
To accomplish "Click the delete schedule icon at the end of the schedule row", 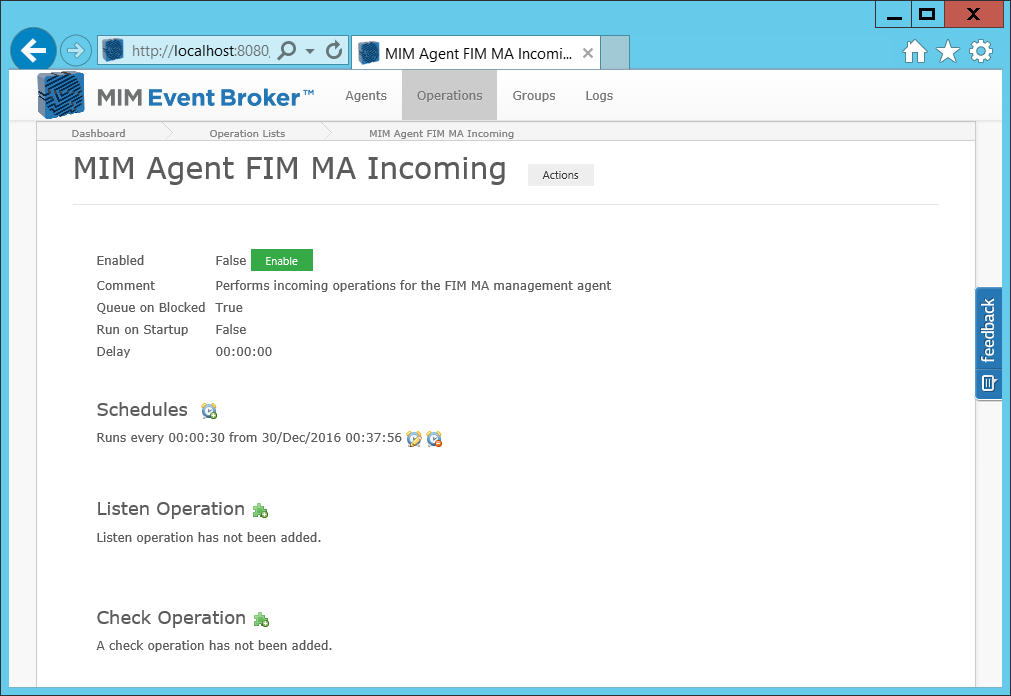I will point(435,439).
